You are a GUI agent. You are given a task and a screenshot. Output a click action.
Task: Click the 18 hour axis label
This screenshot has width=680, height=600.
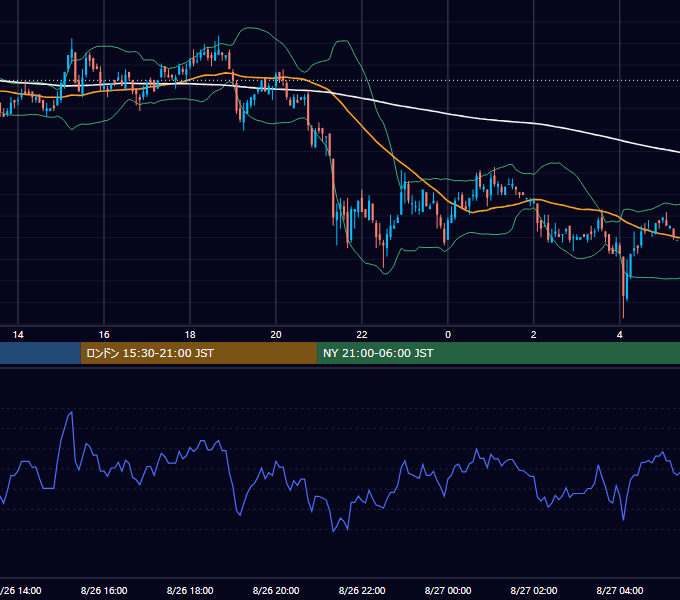point(190,335)
